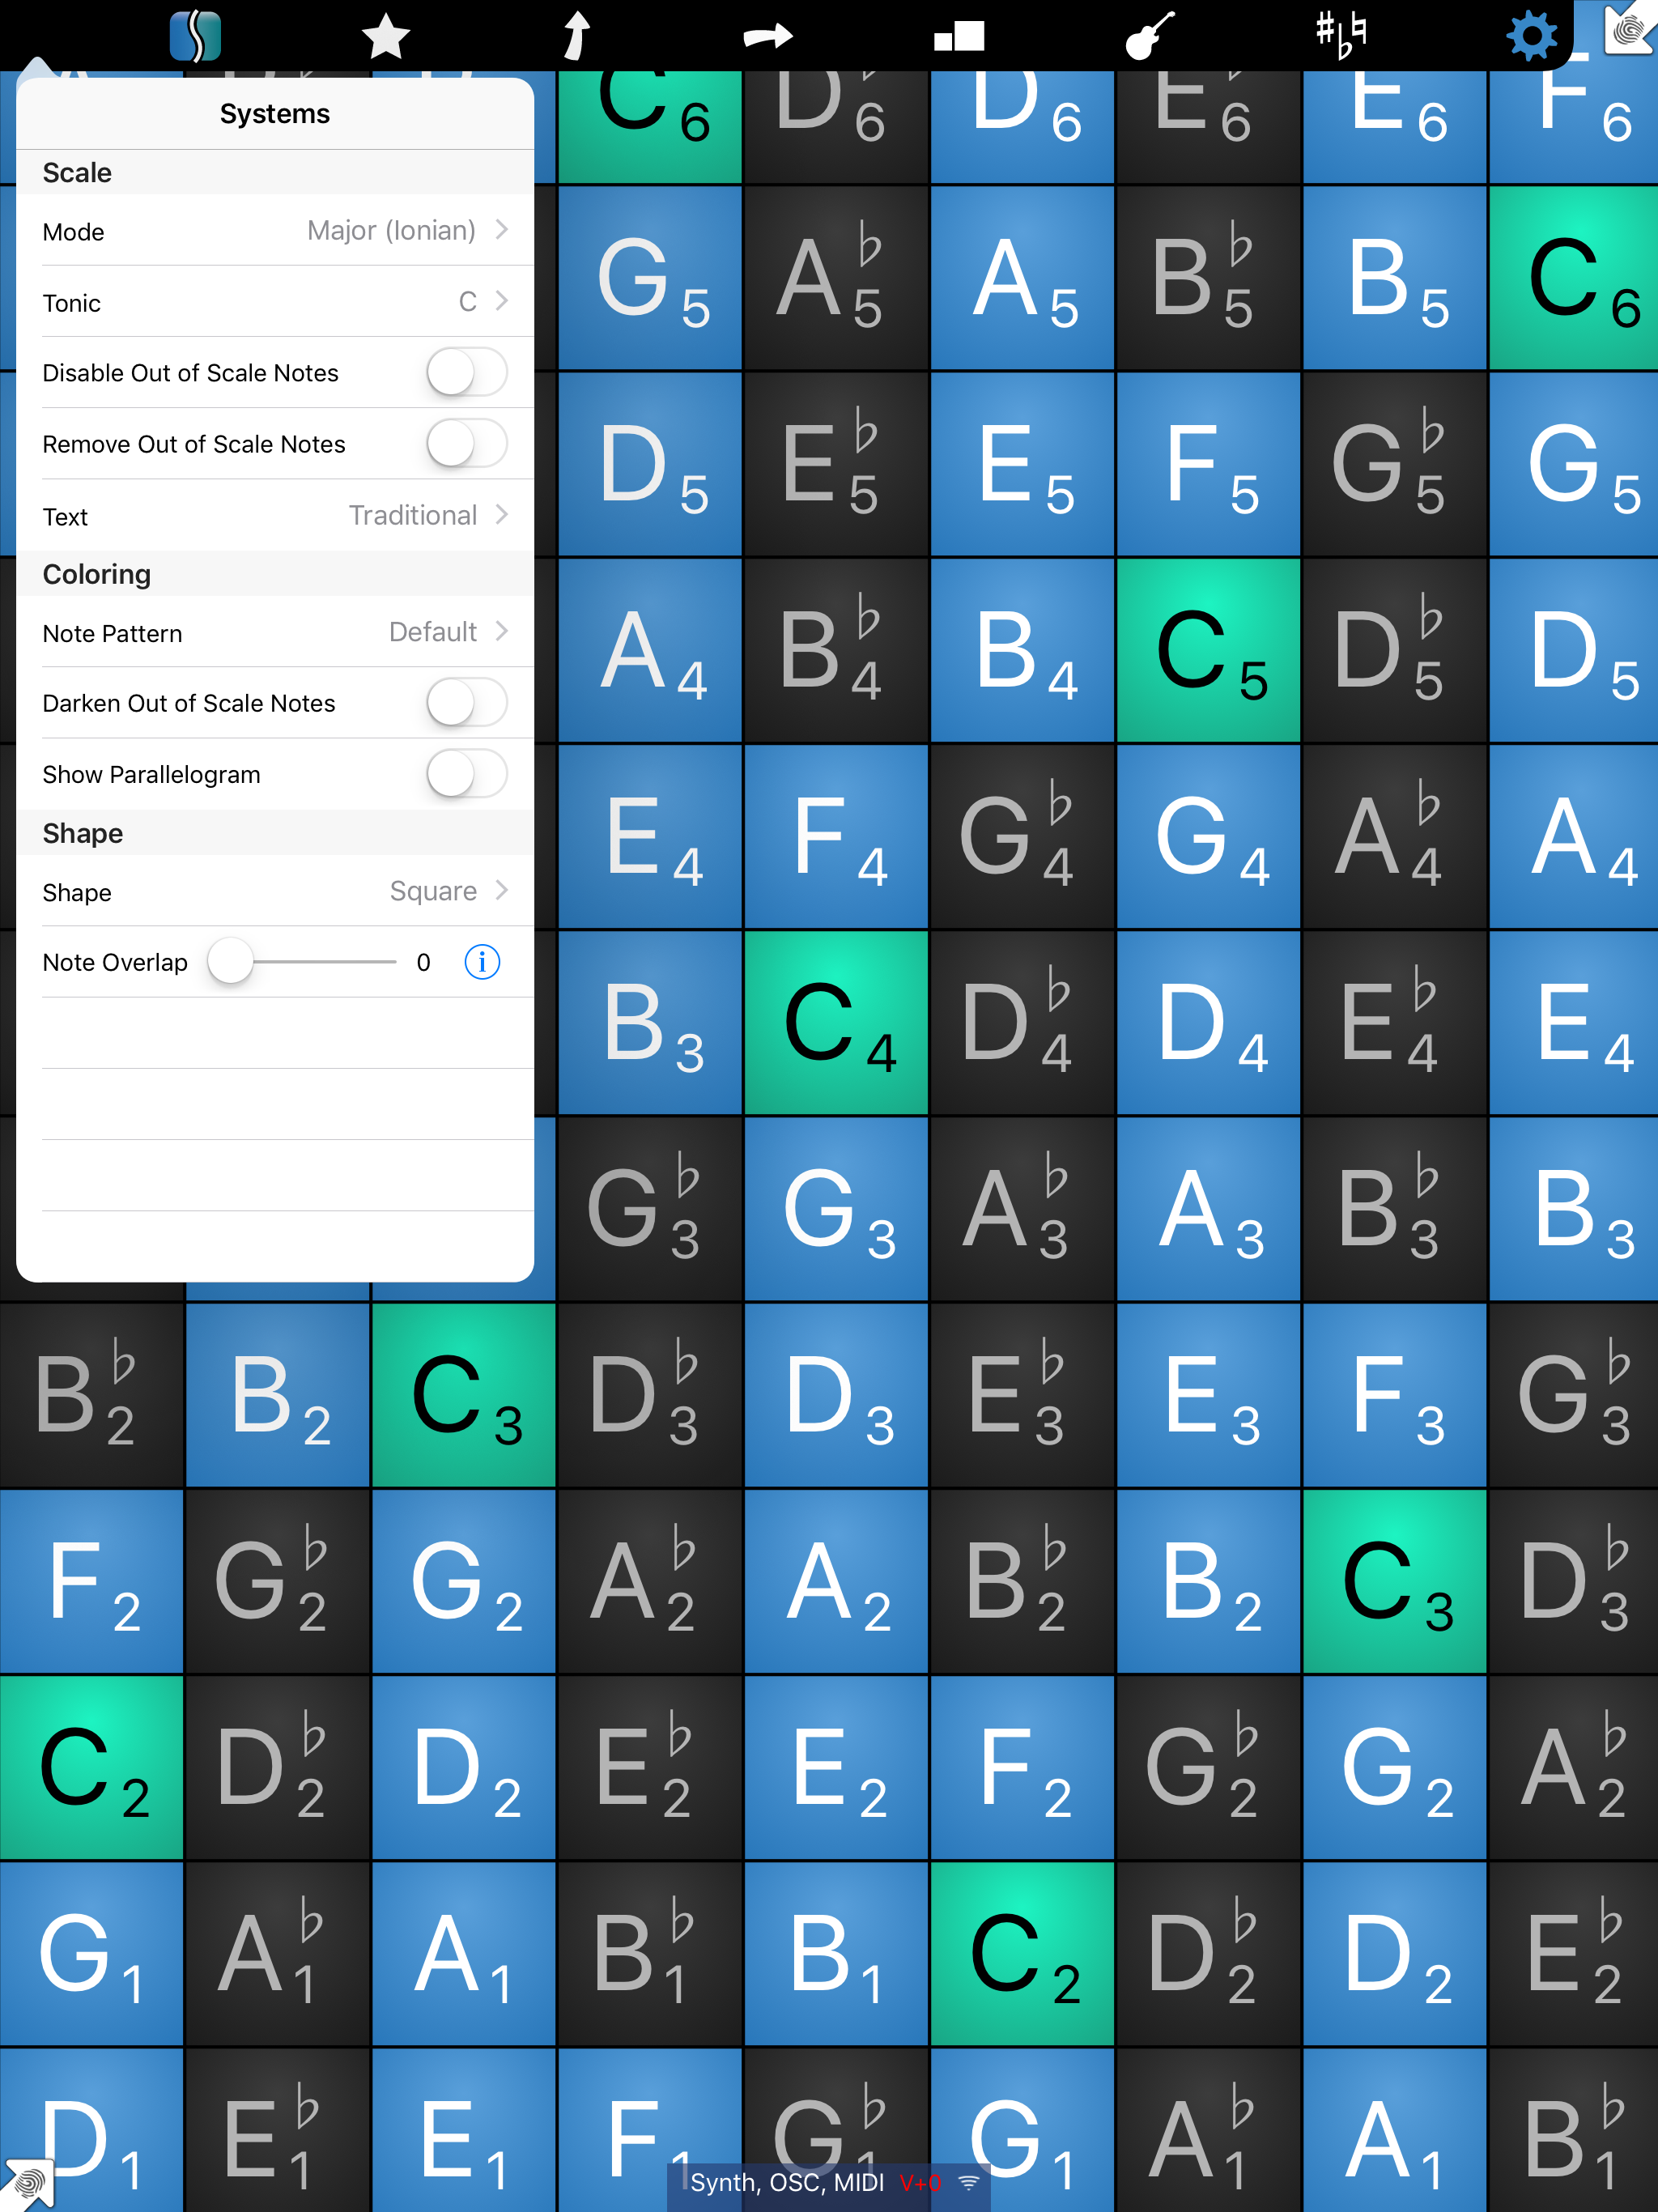This screenshot has width=1658, height=2212.
Task: Click the Note Overlap slider handle
Action: [231, 962]
